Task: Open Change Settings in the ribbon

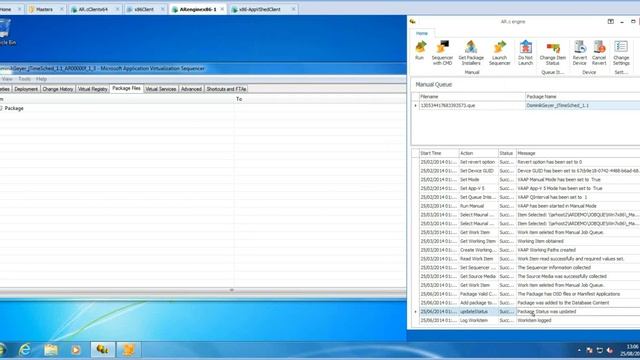Action: [621, 53]
